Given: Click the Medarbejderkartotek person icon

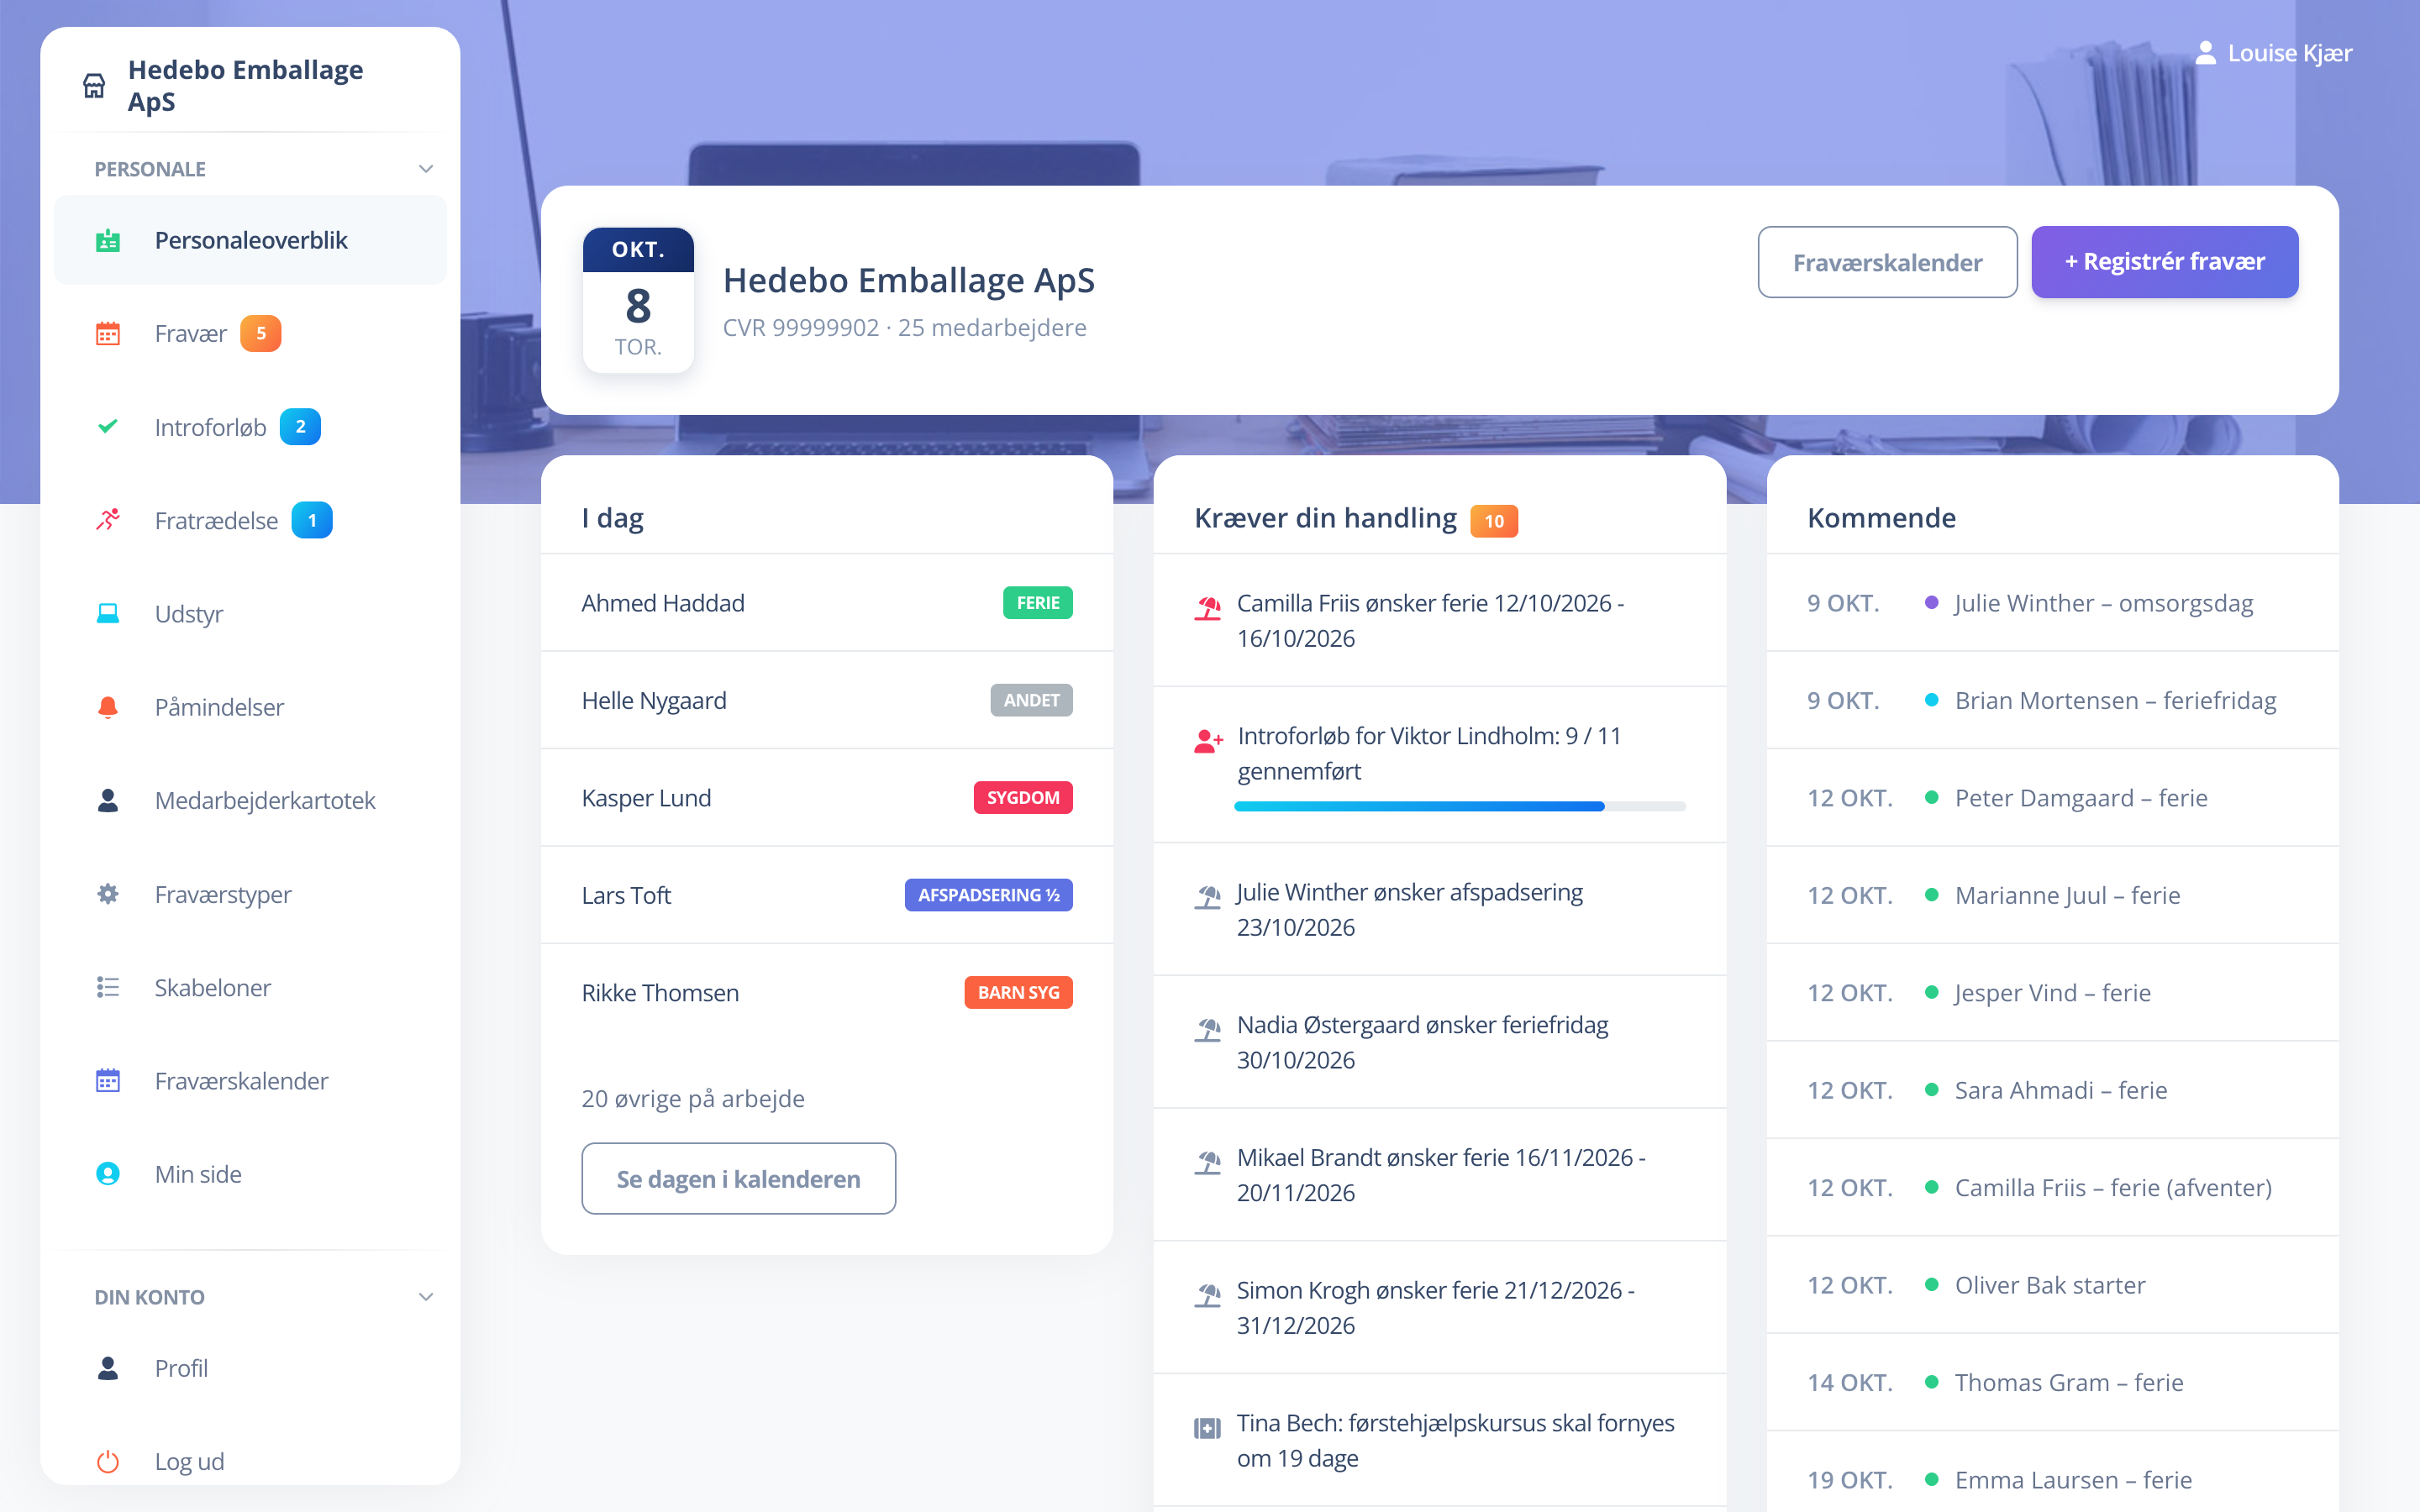Looking at the screenshot, I should tap(108, 800).
